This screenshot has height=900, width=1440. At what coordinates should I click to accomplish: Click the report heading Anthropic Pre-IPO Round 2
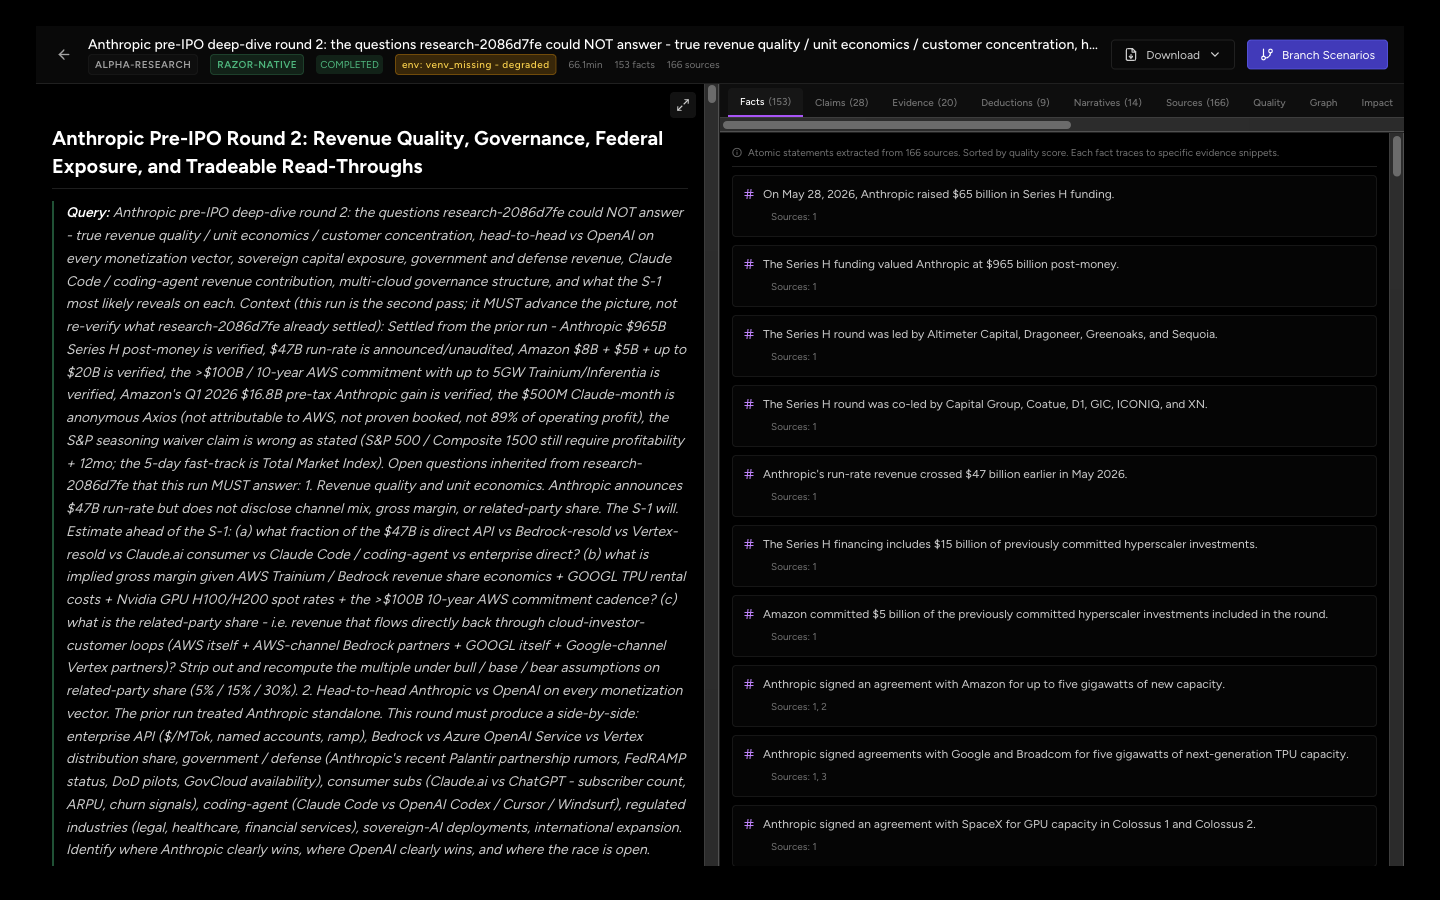(357, 152)
